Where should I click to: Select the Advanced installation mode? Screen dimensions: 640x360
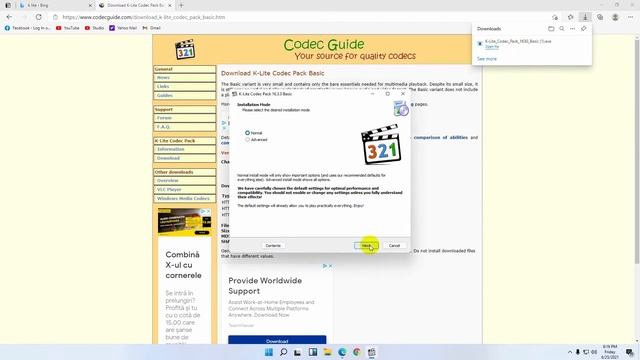pyautogui.click(x=256, y=140)
